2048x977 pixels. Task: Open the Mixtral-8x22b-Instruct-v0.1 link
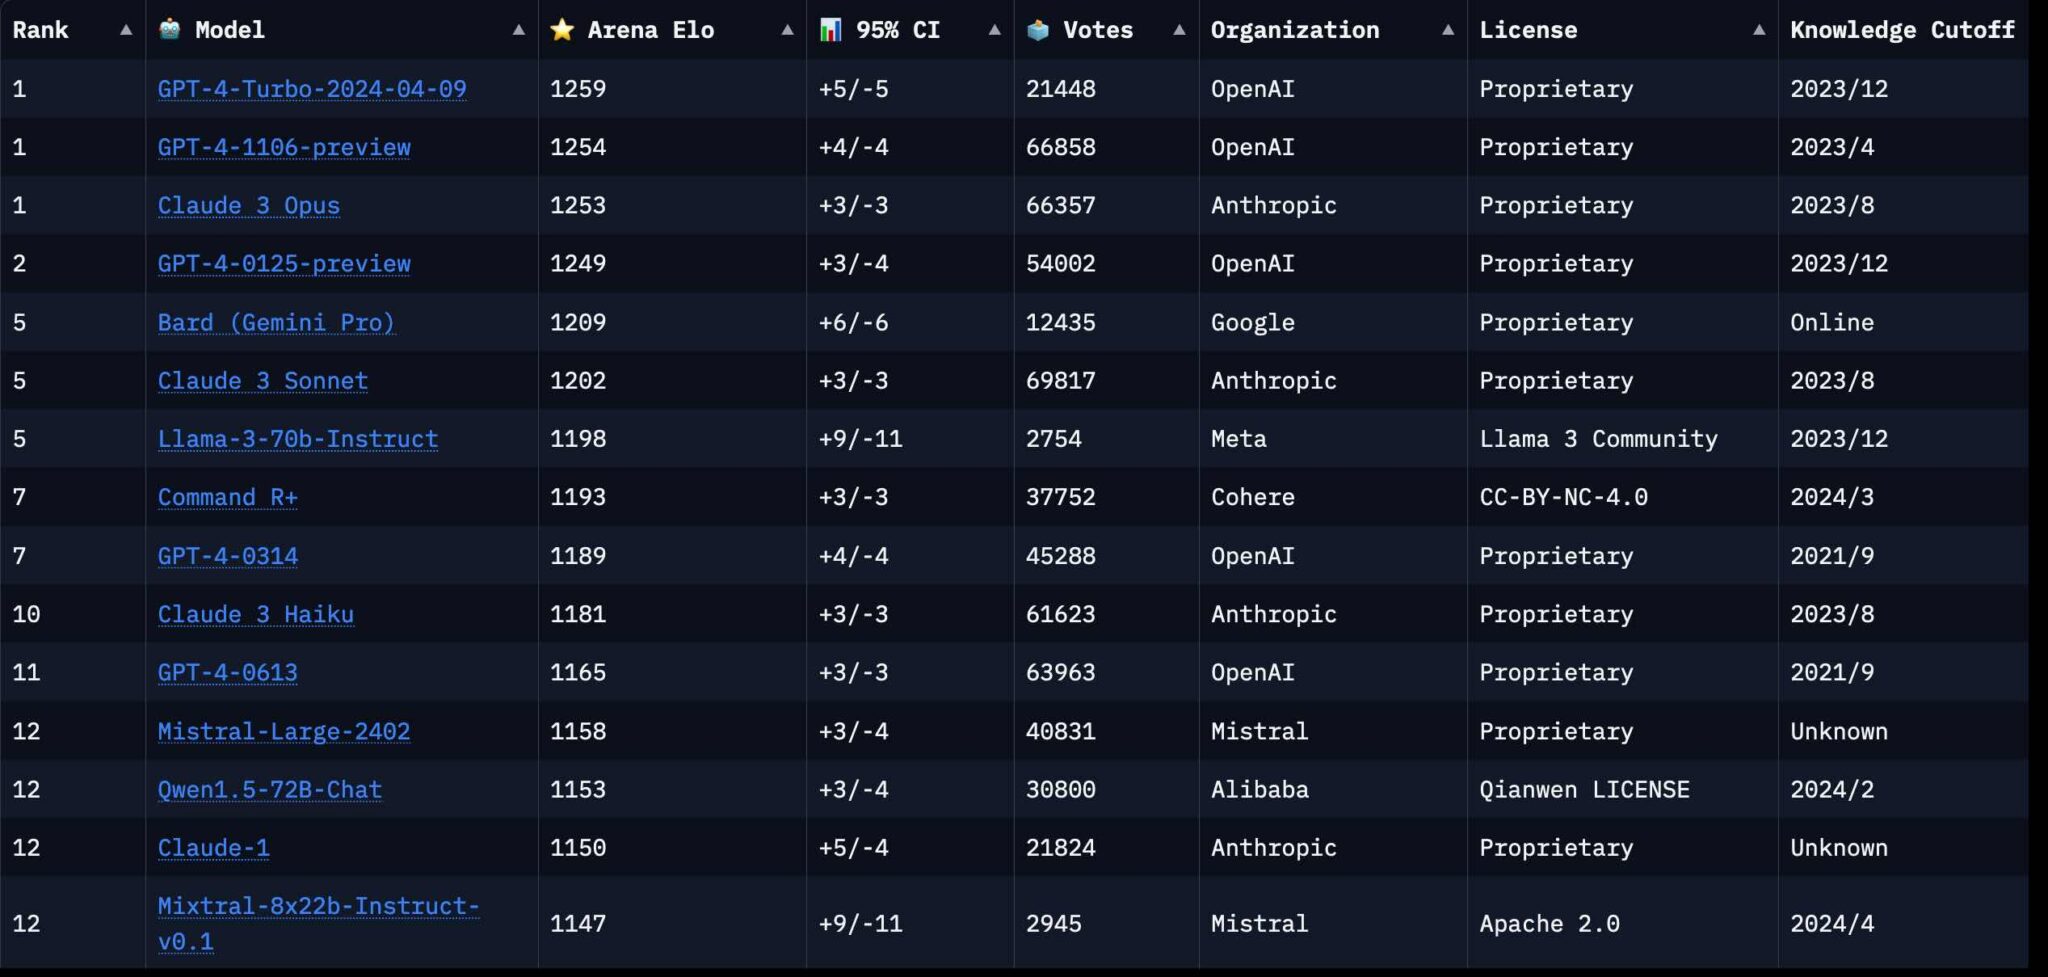click(317, 907)
